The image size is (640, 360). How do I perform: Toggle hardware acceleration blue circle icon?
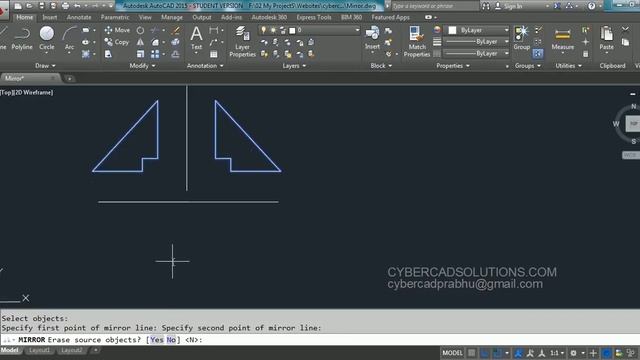[607, 353]
